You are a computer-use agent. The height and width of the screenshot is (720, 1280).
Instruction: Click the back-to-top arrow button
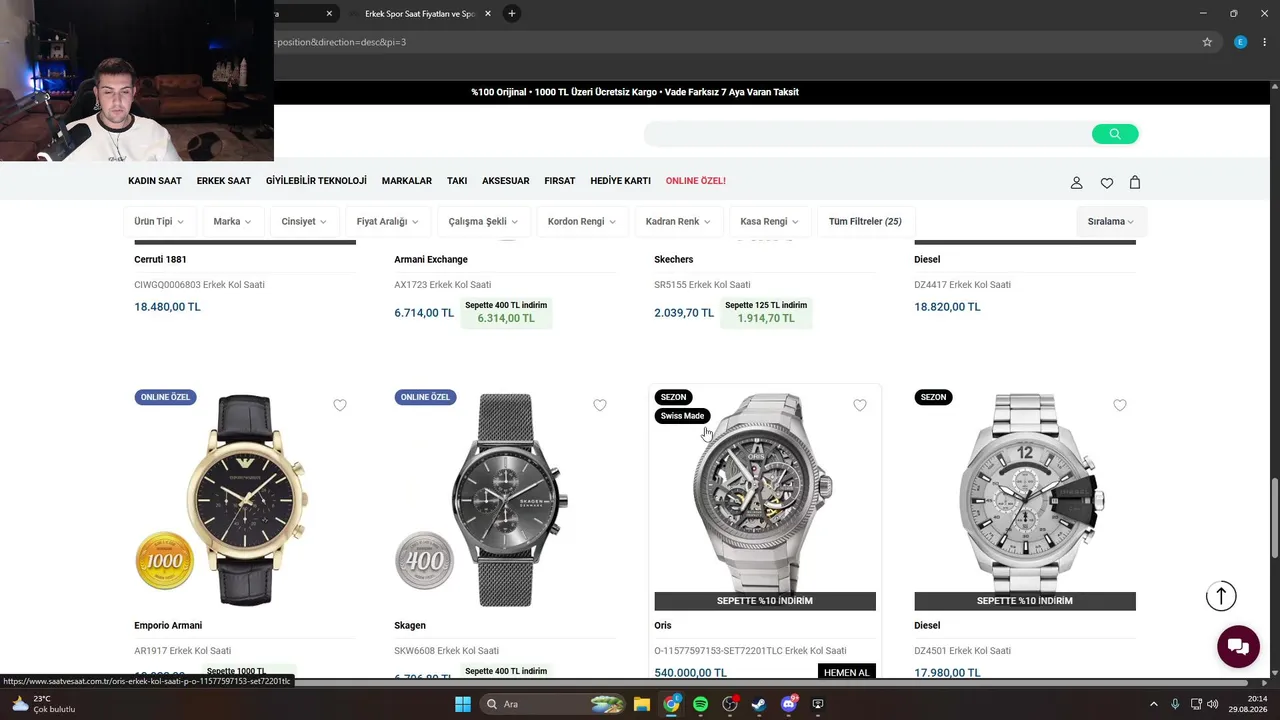(x=1221, y=596)
